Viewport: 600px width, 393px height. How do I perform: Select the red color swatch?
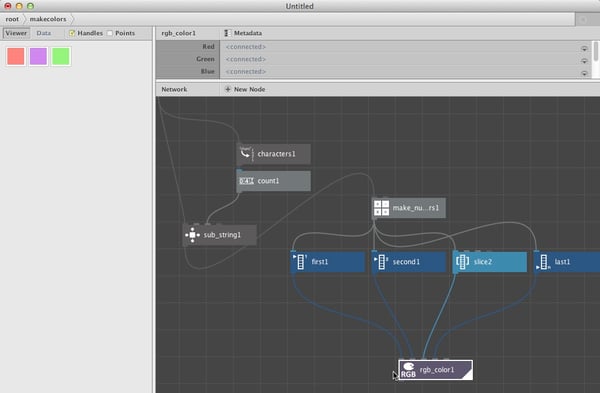click(x=16, y=56)
